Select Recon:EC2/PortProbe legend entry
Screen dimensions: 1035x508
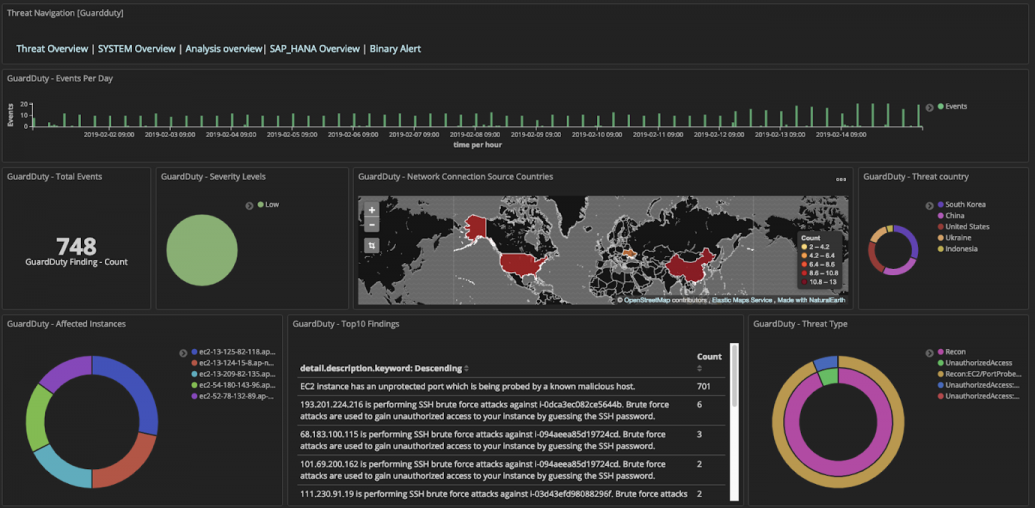point(978,374)
